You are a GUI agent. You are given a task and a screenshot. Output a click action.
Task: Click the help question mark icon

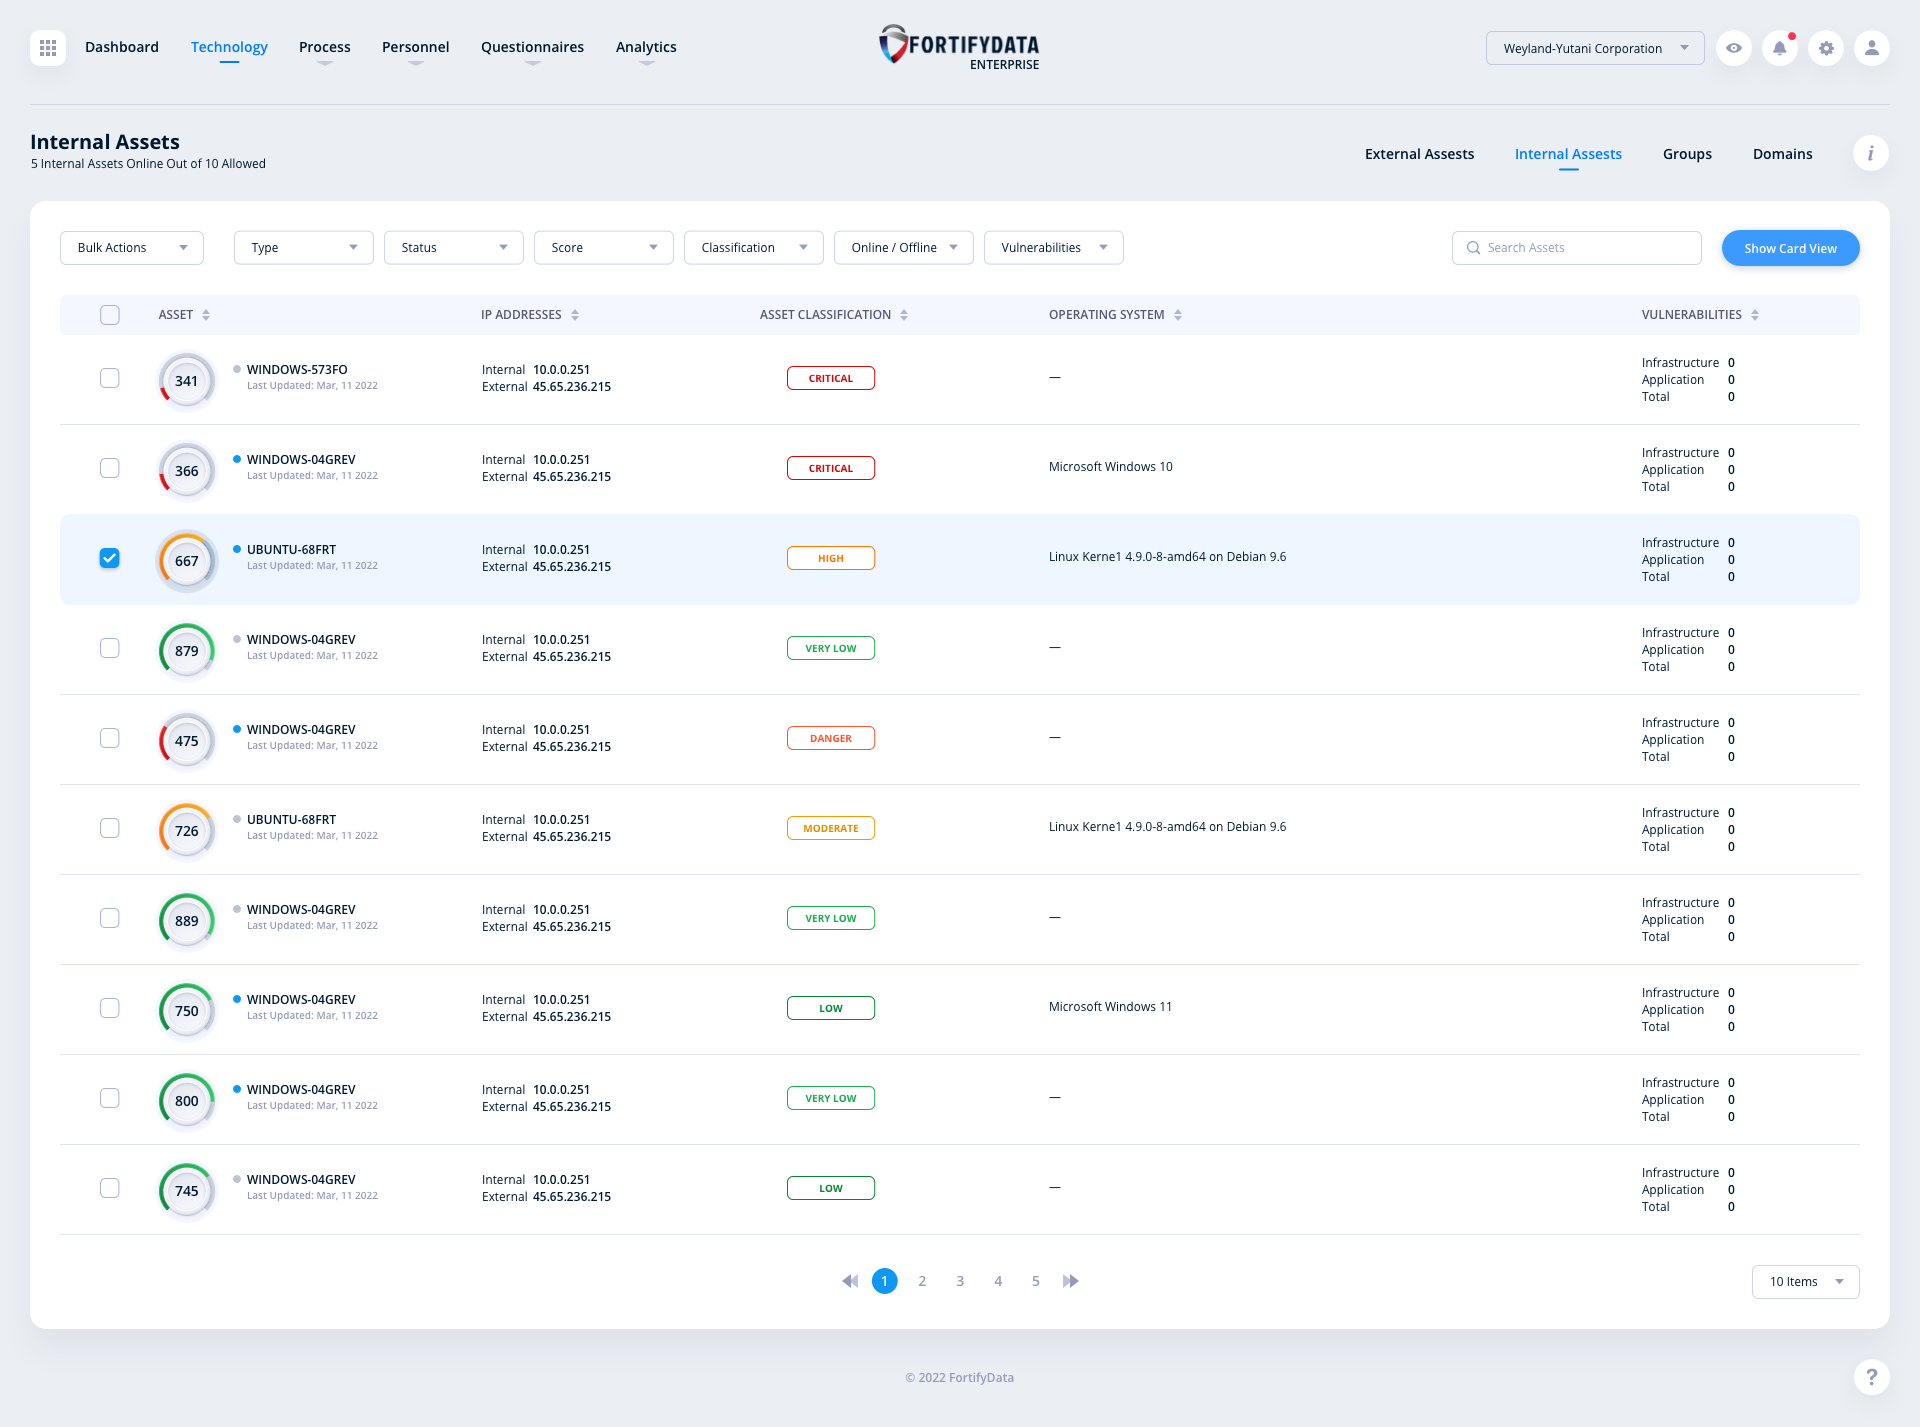tap(1871, 1377)
